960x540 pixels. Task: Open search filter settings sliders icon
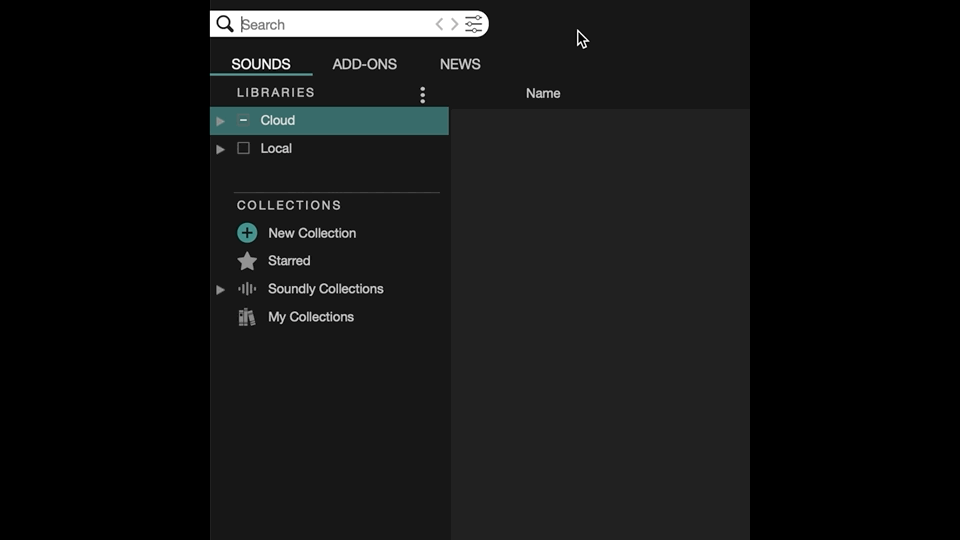point(473,24)
